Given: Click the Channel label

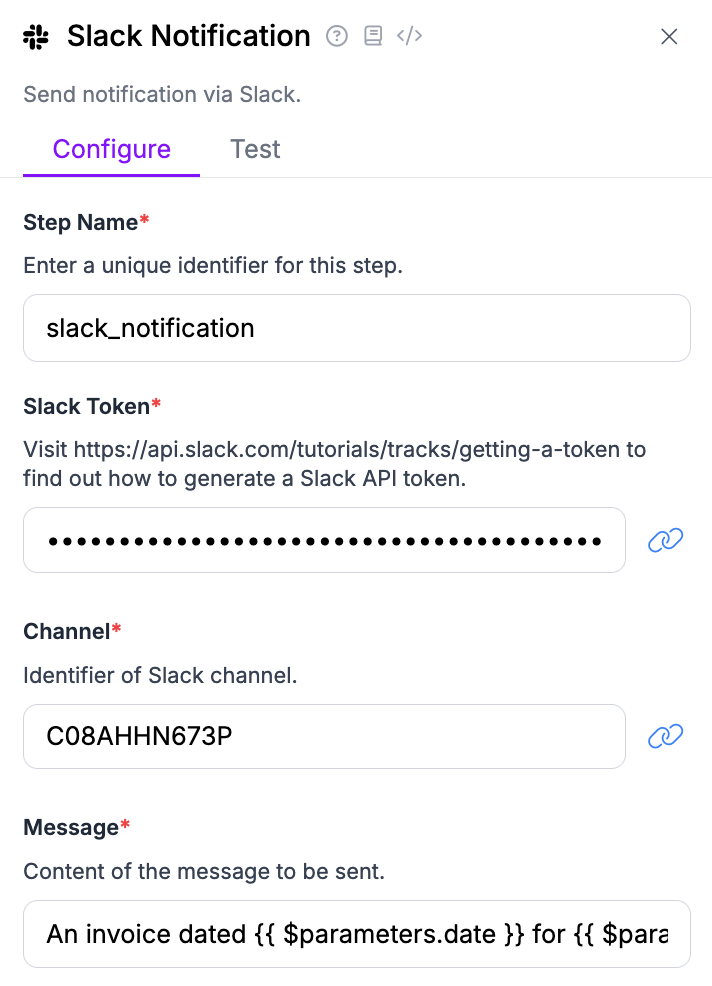Looking at the screenshot, I should (66, 632).
